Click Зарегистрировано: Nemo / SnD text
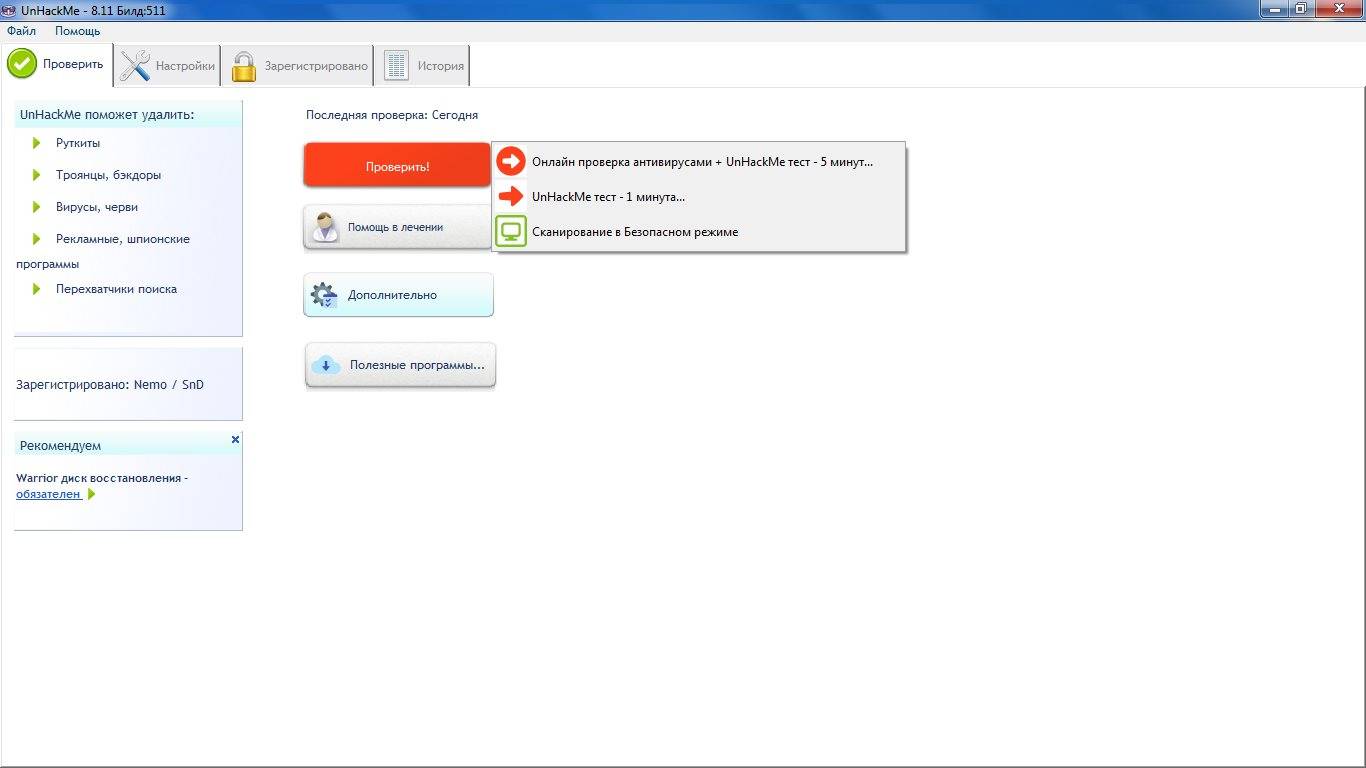This screenshot has width=1366, height=768. [x=110, y=384]
